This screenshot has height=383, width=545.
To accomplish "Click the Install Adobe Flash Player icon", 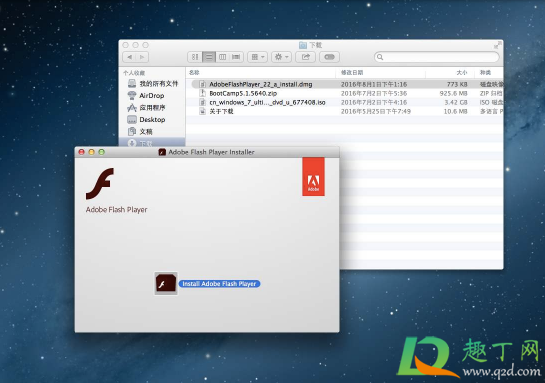I will coord(166,283).
